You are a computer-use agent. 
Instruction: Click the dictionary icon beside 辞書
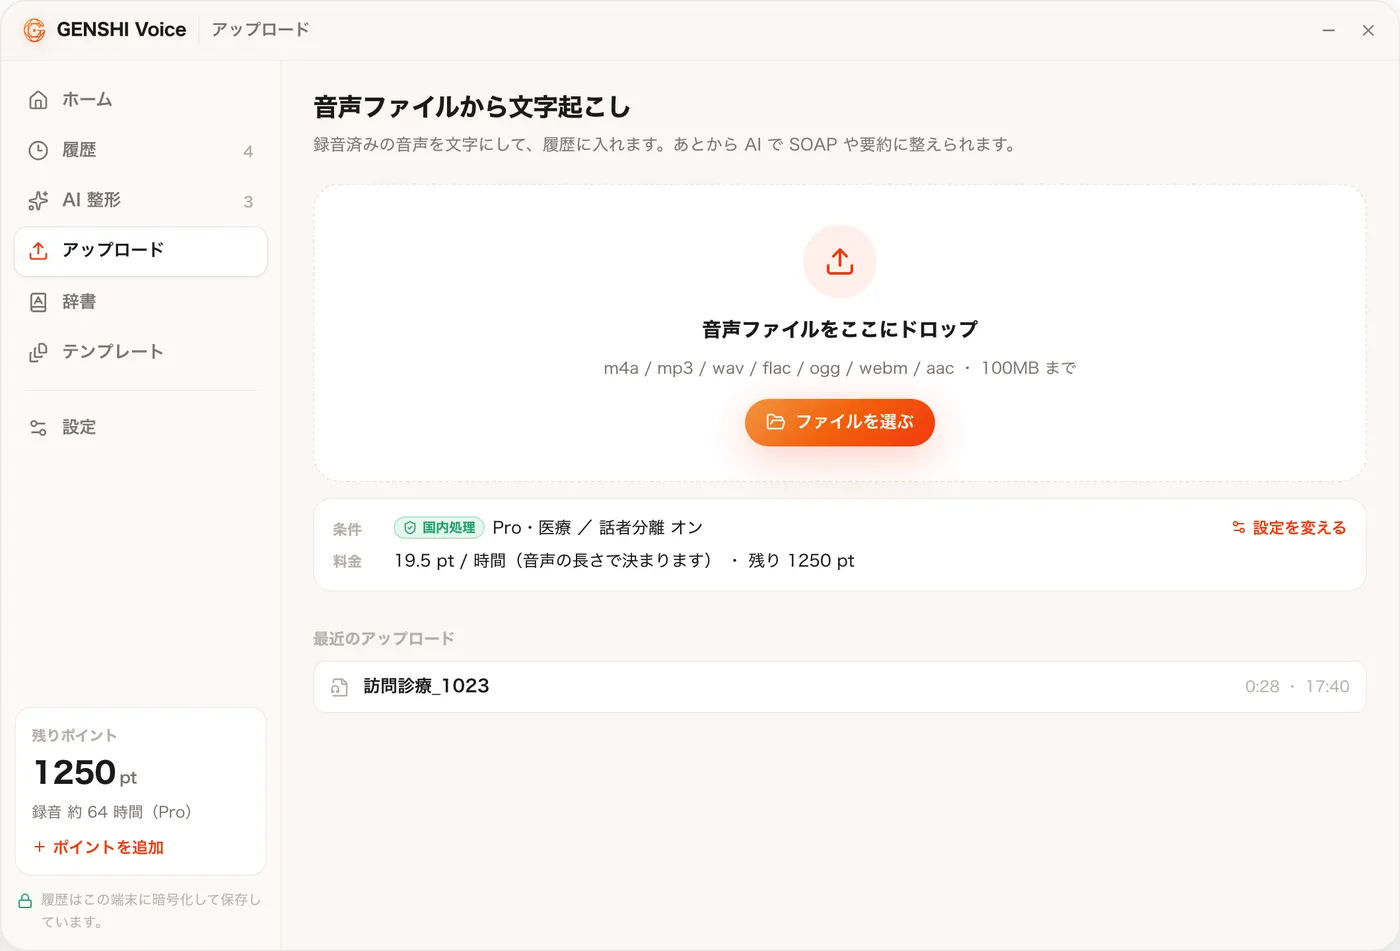[38, 302]
